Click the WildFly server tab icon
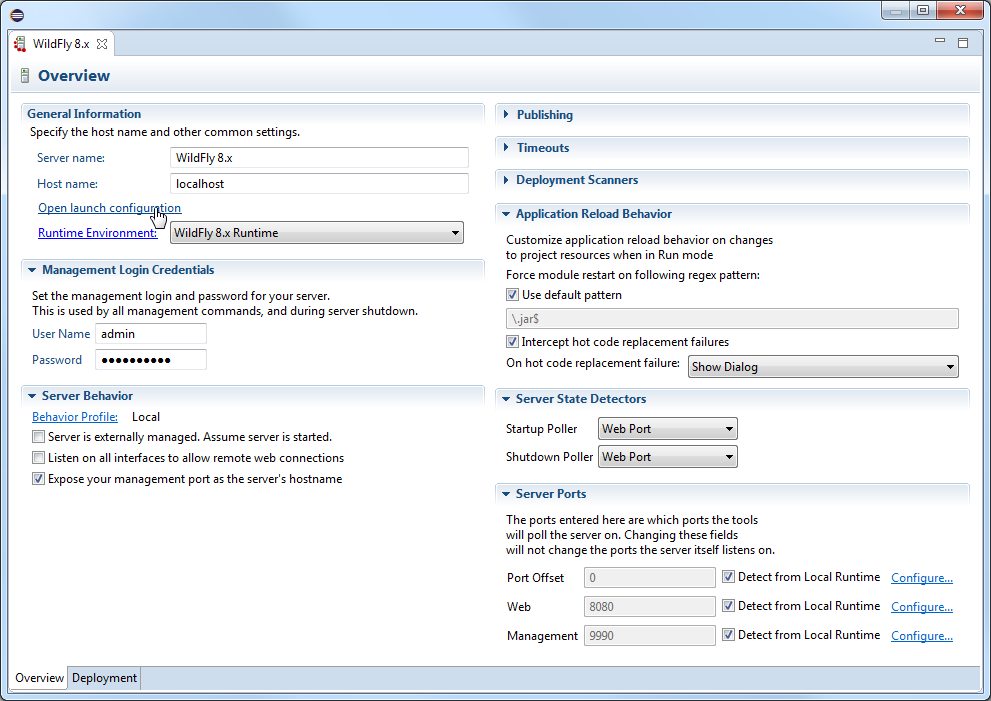This screenshot has height=701, width=991. [20, 44]
